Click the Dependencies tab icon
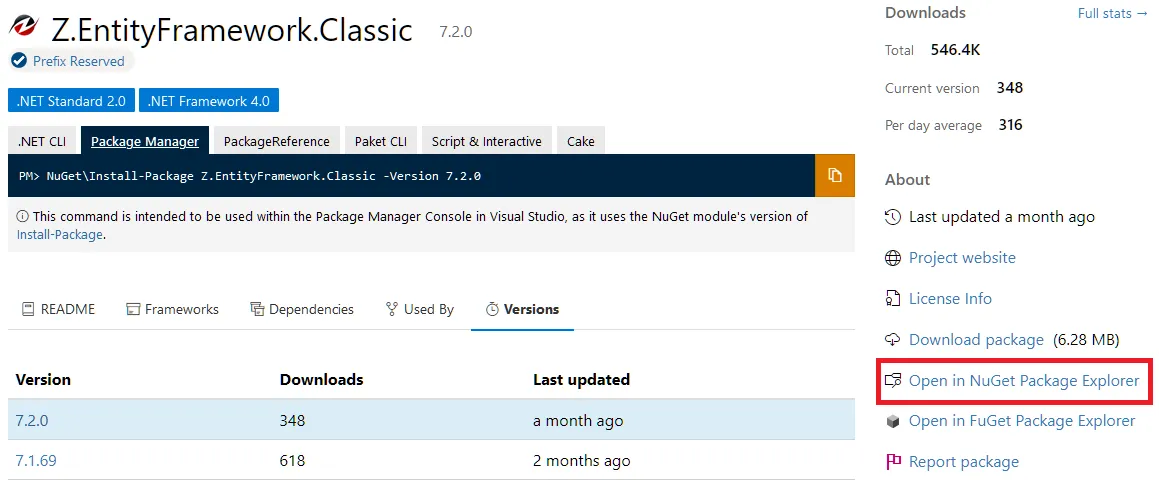Viewport: 1159px width, 480px height. (x=257, y=309)
